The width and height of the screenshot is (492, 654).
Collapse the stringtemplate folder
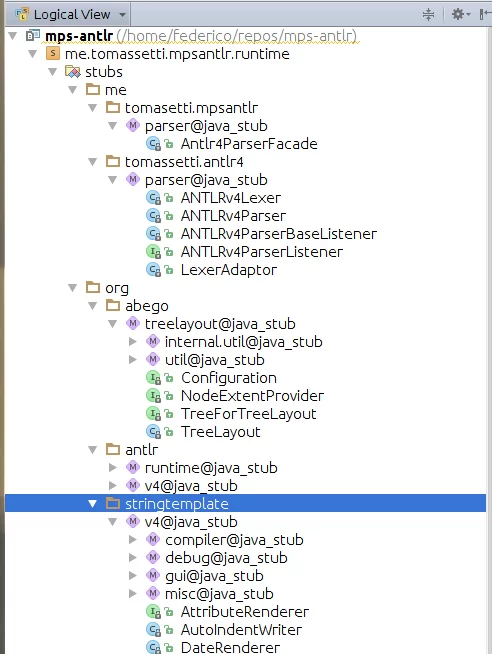pos(93,504)
